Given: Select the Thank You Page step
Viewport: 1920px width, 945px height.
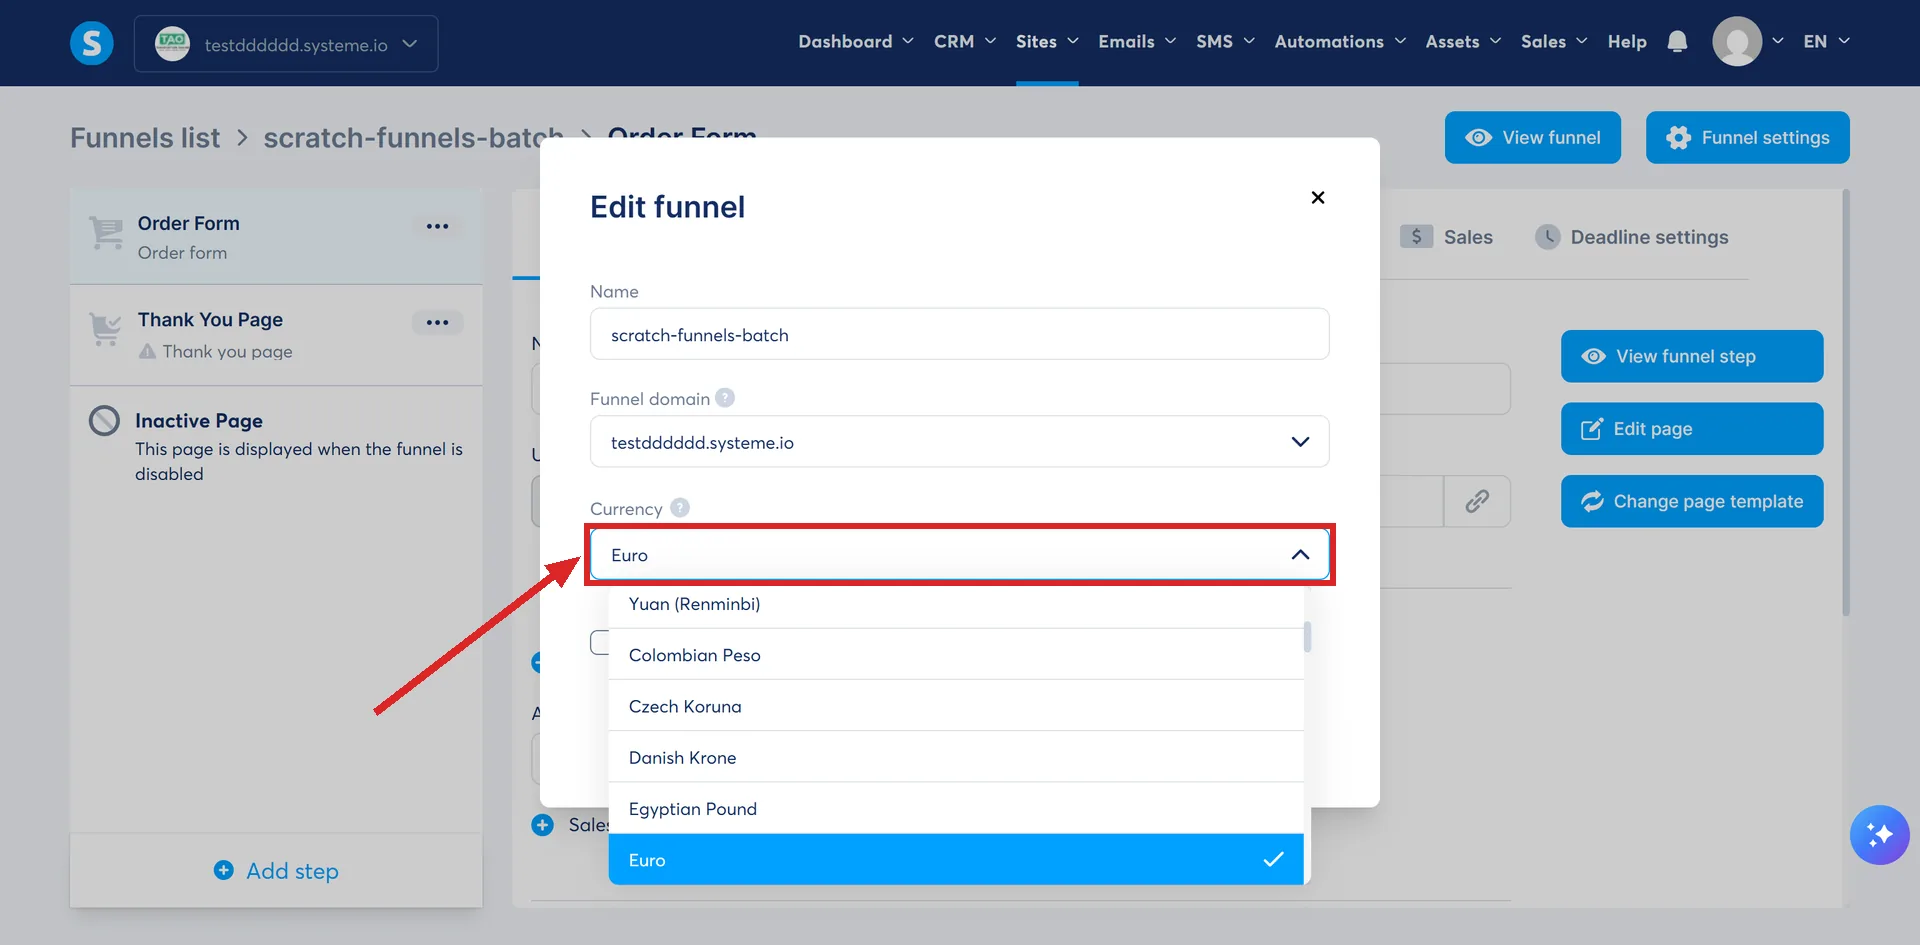Looking at the screenshot, I should (276, 335).
